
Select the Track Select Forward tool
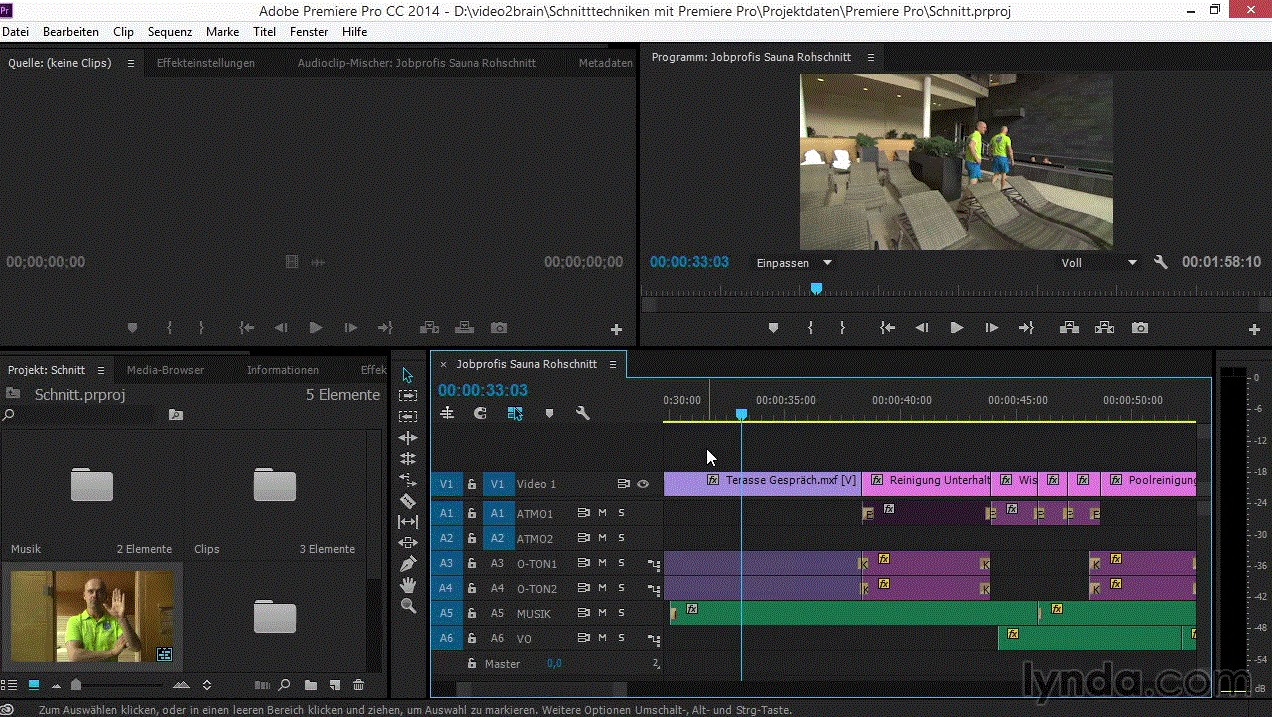point(408,396)
